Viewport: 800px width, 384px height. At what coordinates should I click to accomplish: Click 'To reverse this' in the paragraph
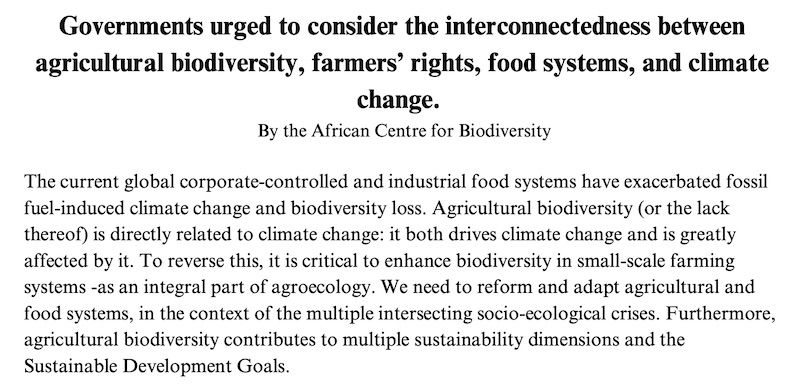[200, 261]
